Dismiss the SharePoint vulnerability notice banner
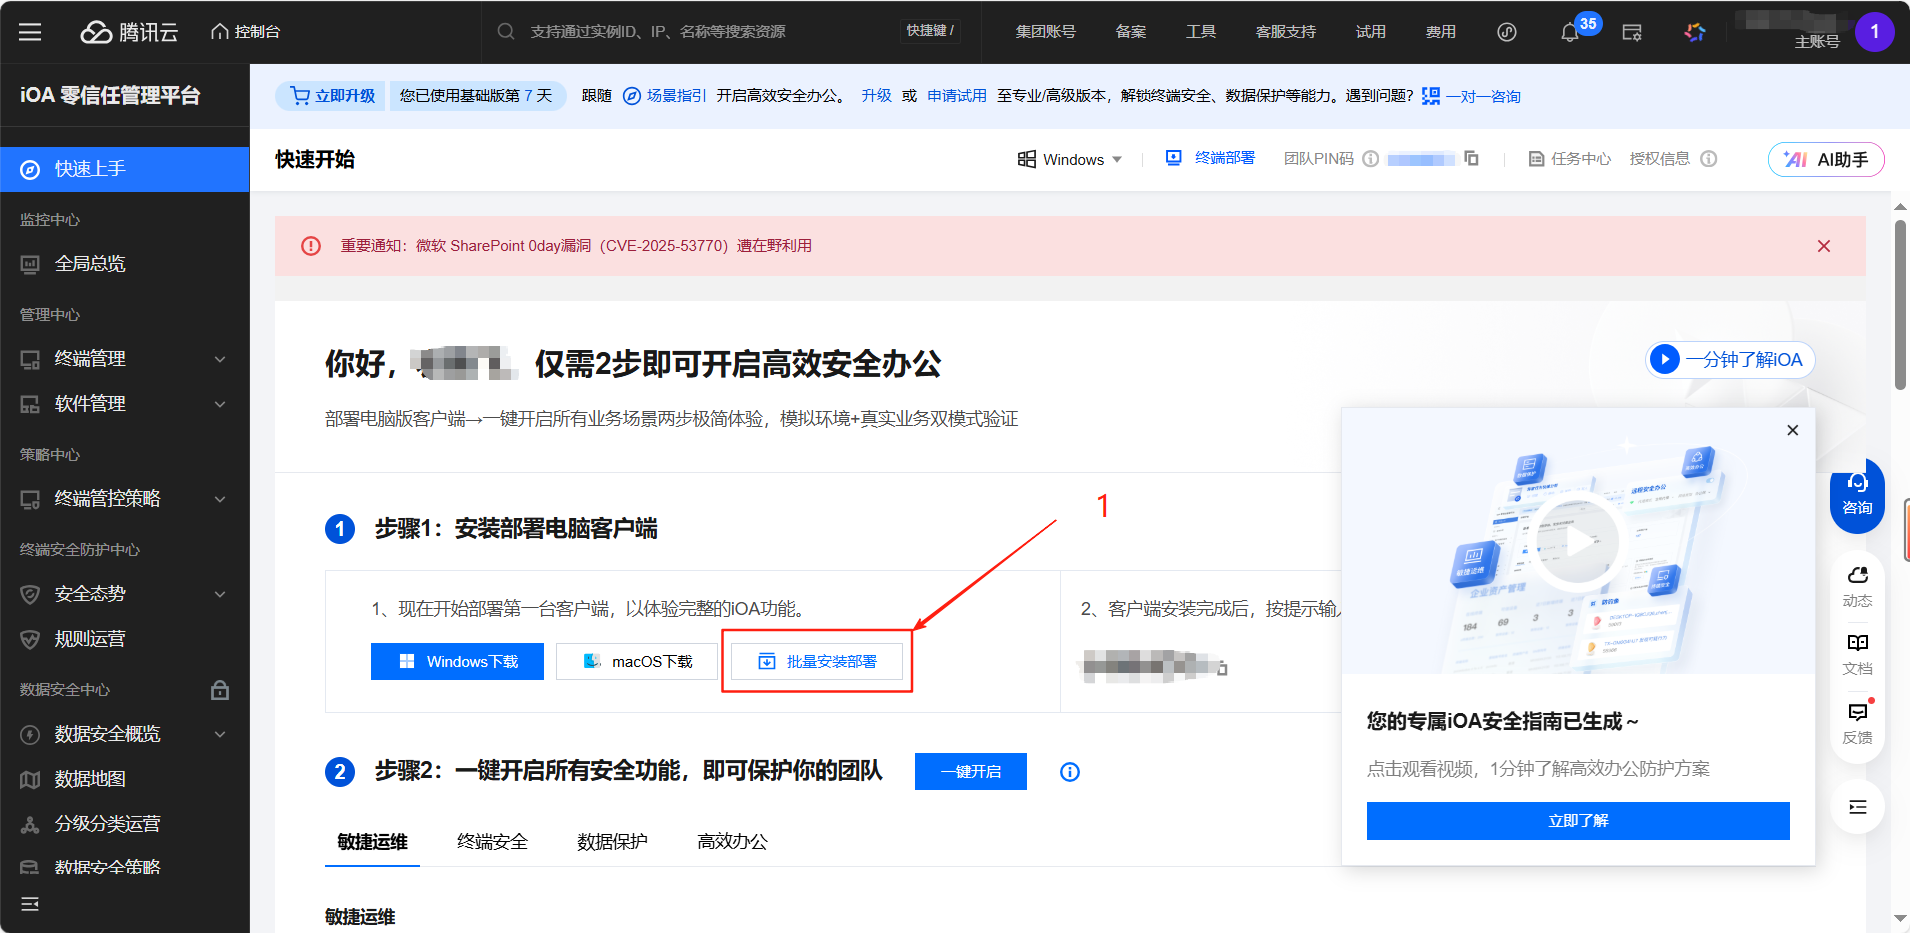This screenshot has height=933, width=1910. point(1823,245)
